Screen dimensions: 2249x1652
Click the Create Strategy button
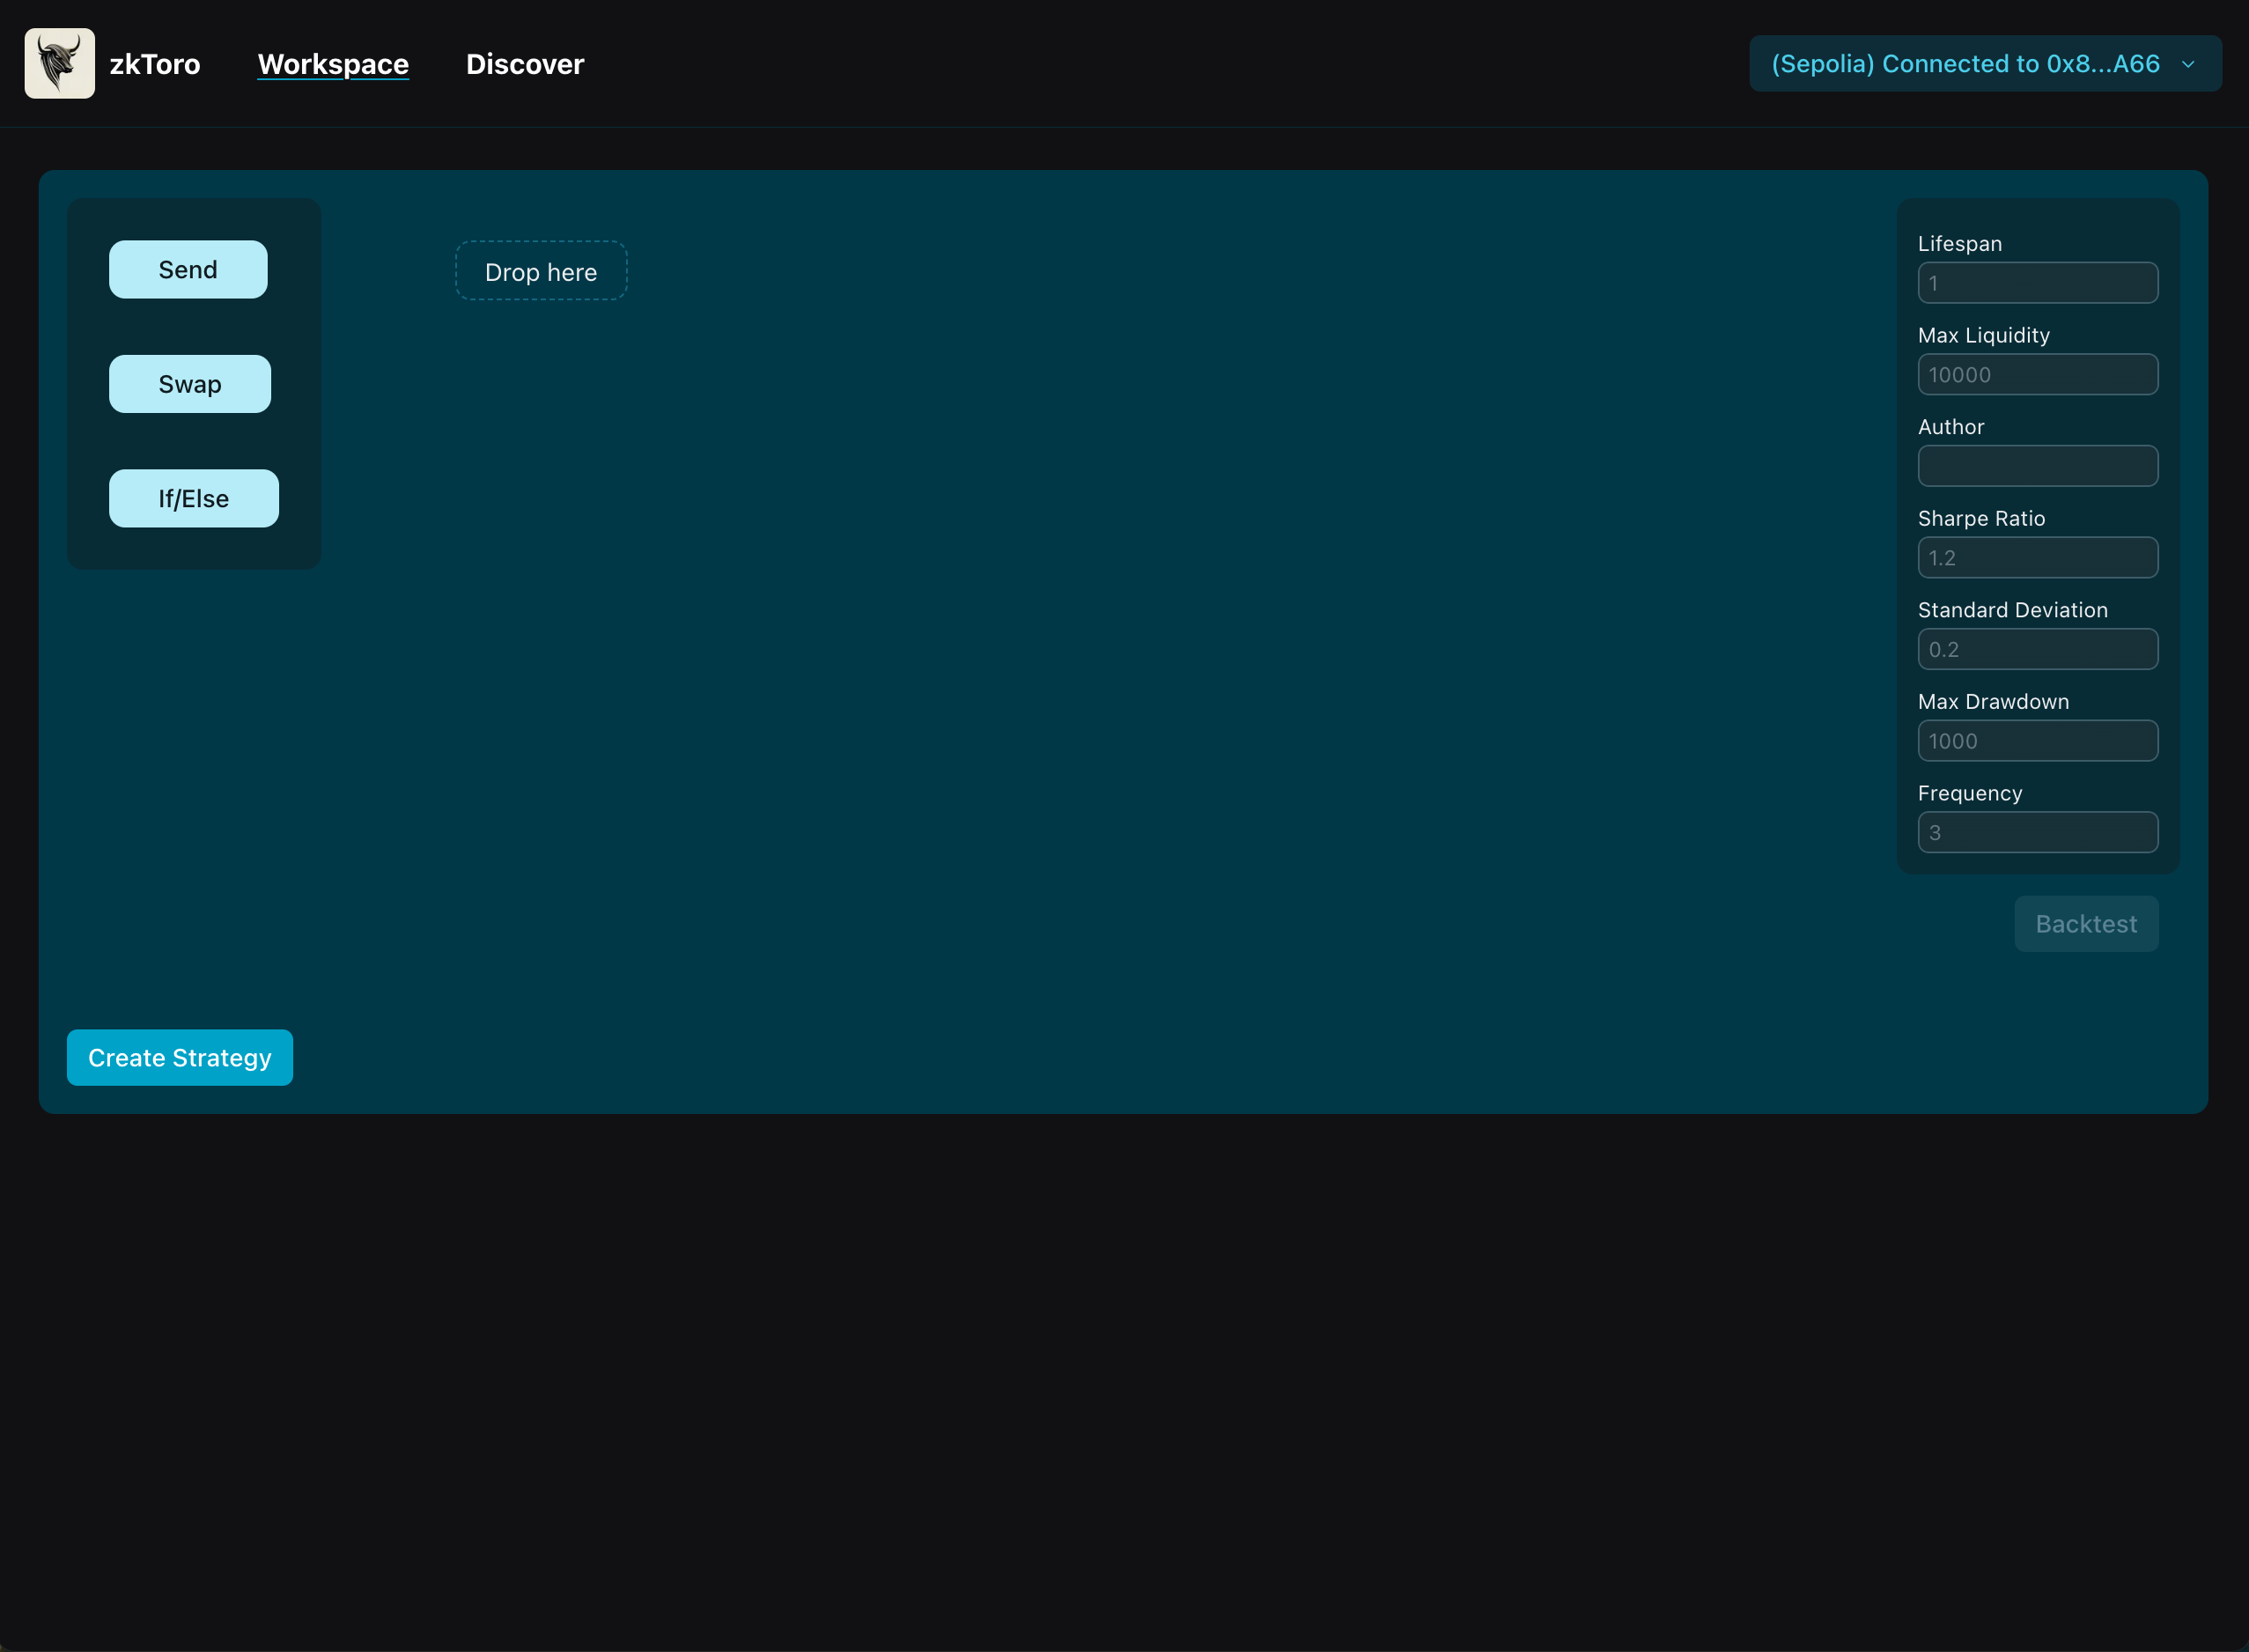180,1058
